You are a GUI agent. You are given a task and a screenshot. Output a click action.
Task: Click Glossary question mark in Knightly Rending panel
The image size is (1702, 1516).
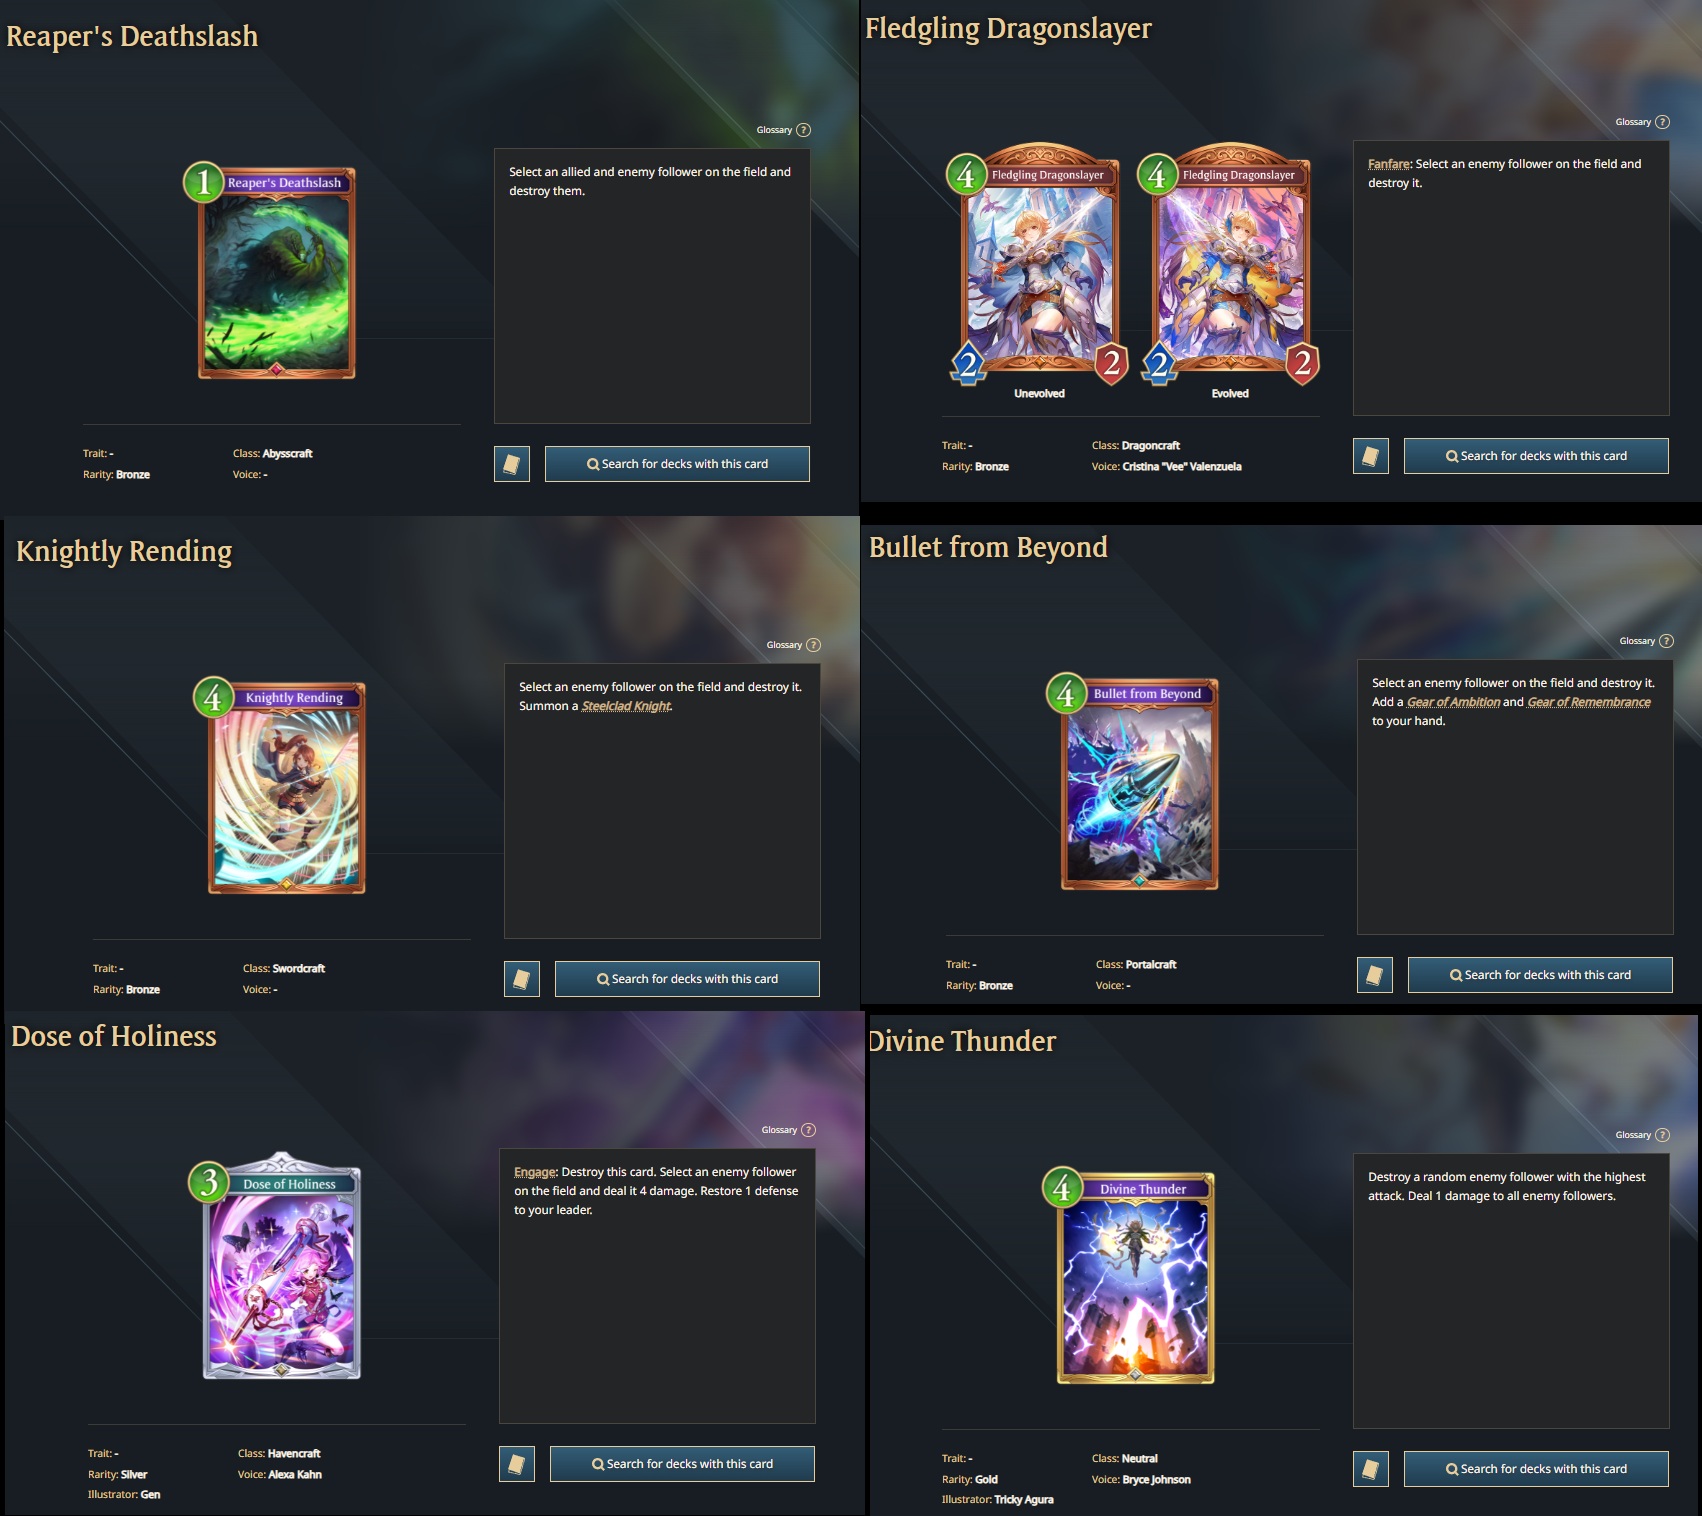[813, 645]
